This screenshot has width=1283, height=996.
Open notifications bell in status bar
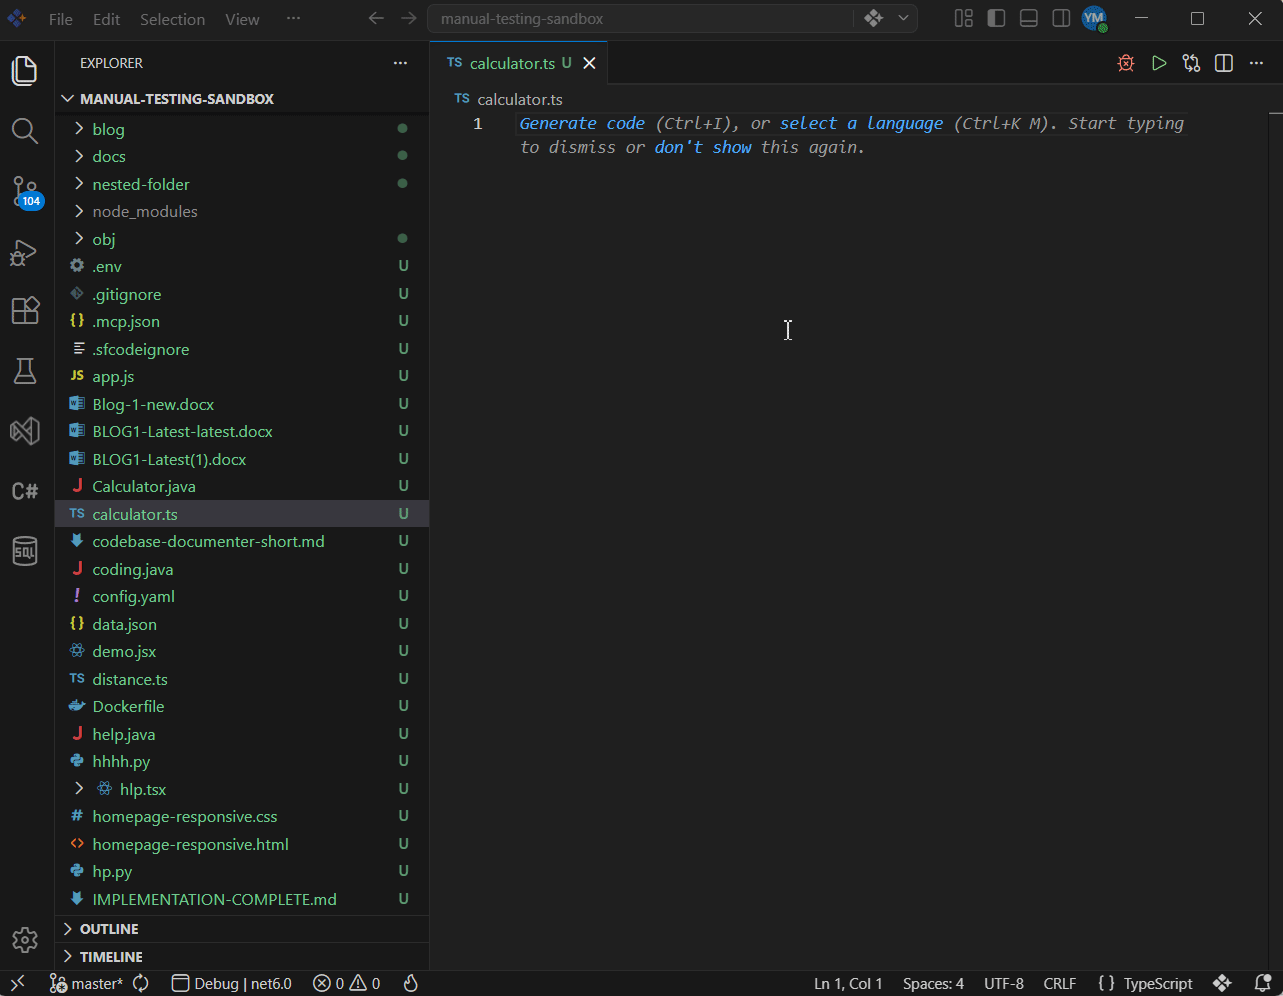point(1263,983)
